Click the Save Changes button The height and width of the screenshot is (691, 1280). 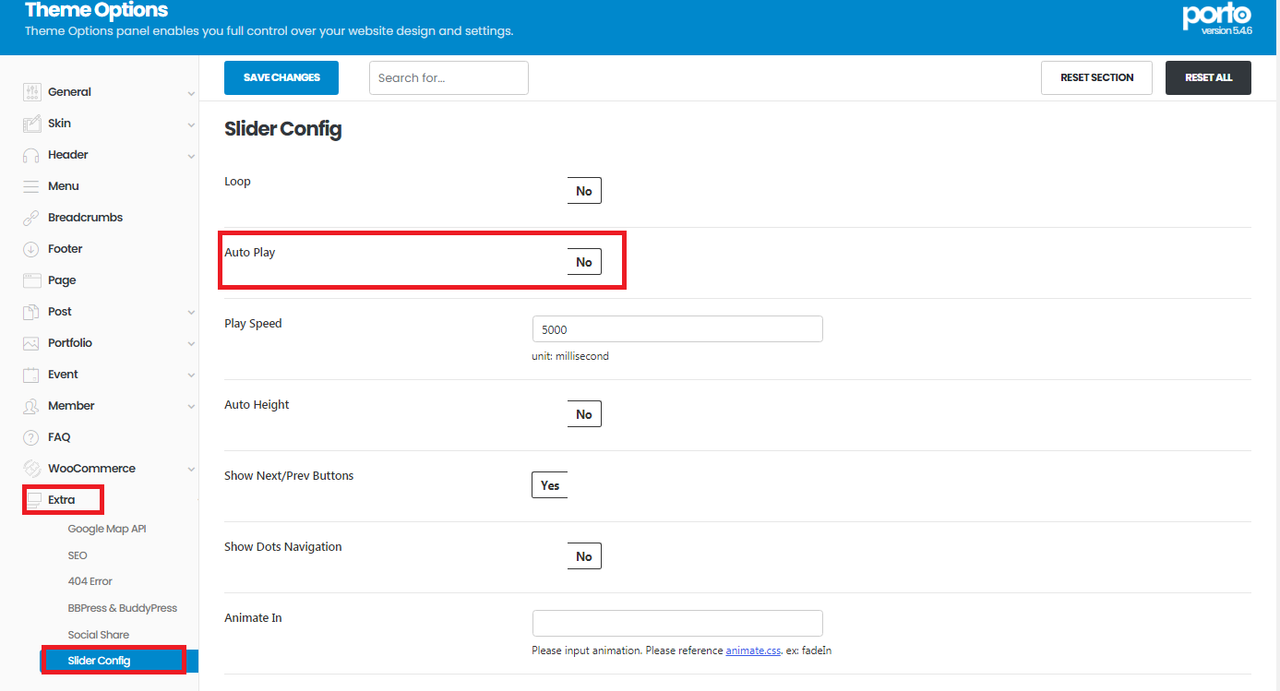[x=281, y=78]
